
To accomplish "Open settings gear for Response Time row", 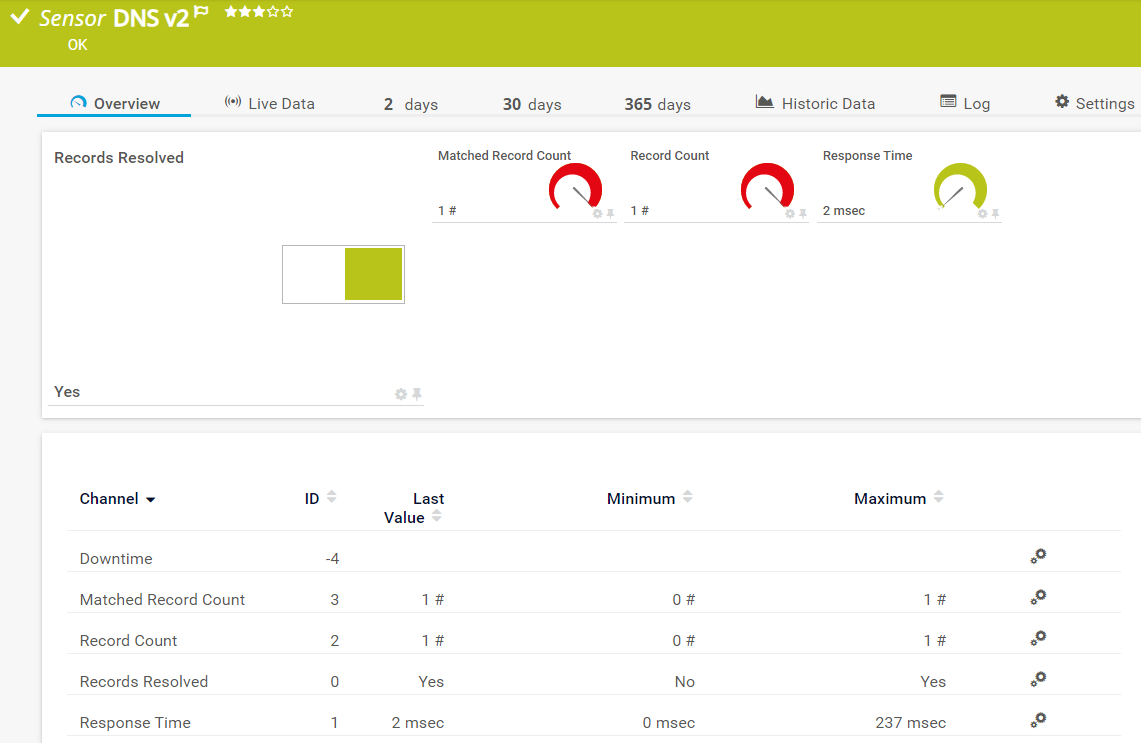I will coord(1038,721).
